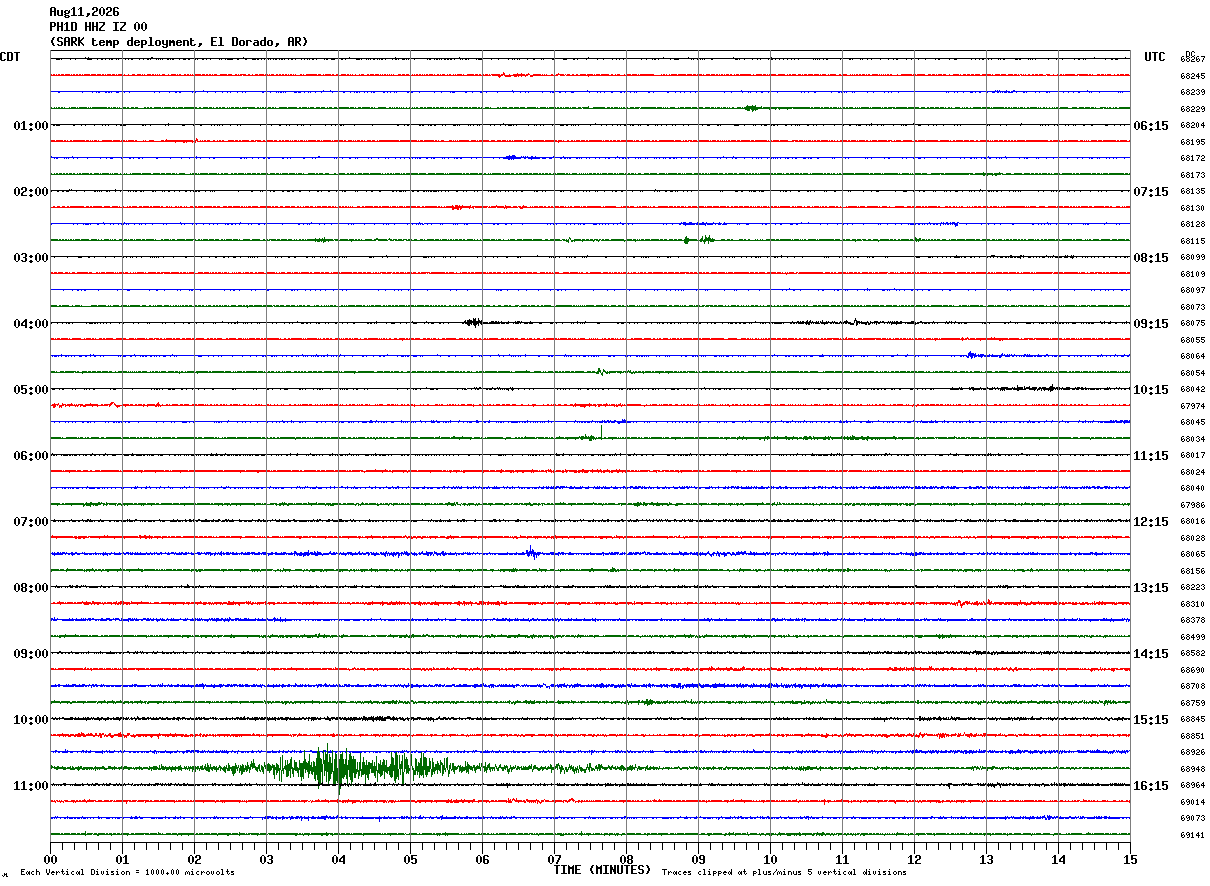Select the "01:00" CDT time label
The width and height of the screenshot is (1210, 886).
pos(31,126)
